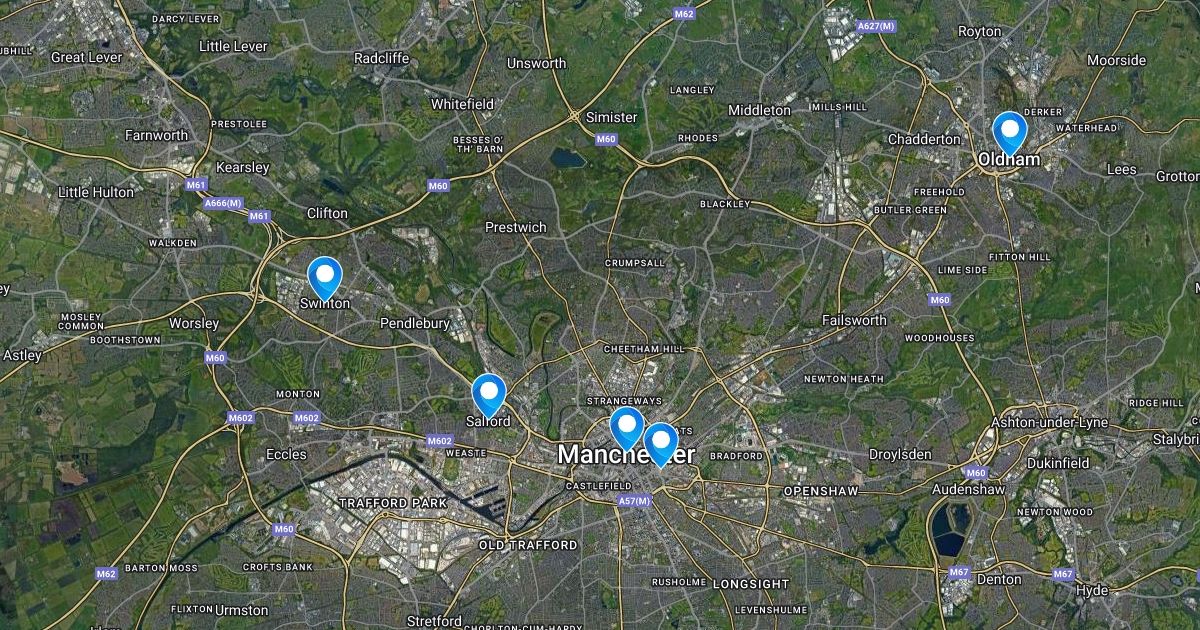Image resolution: width=1200 pixels, height=630 pixels.
Task: Select the Eccles town label
Action: tap(286, 454)
